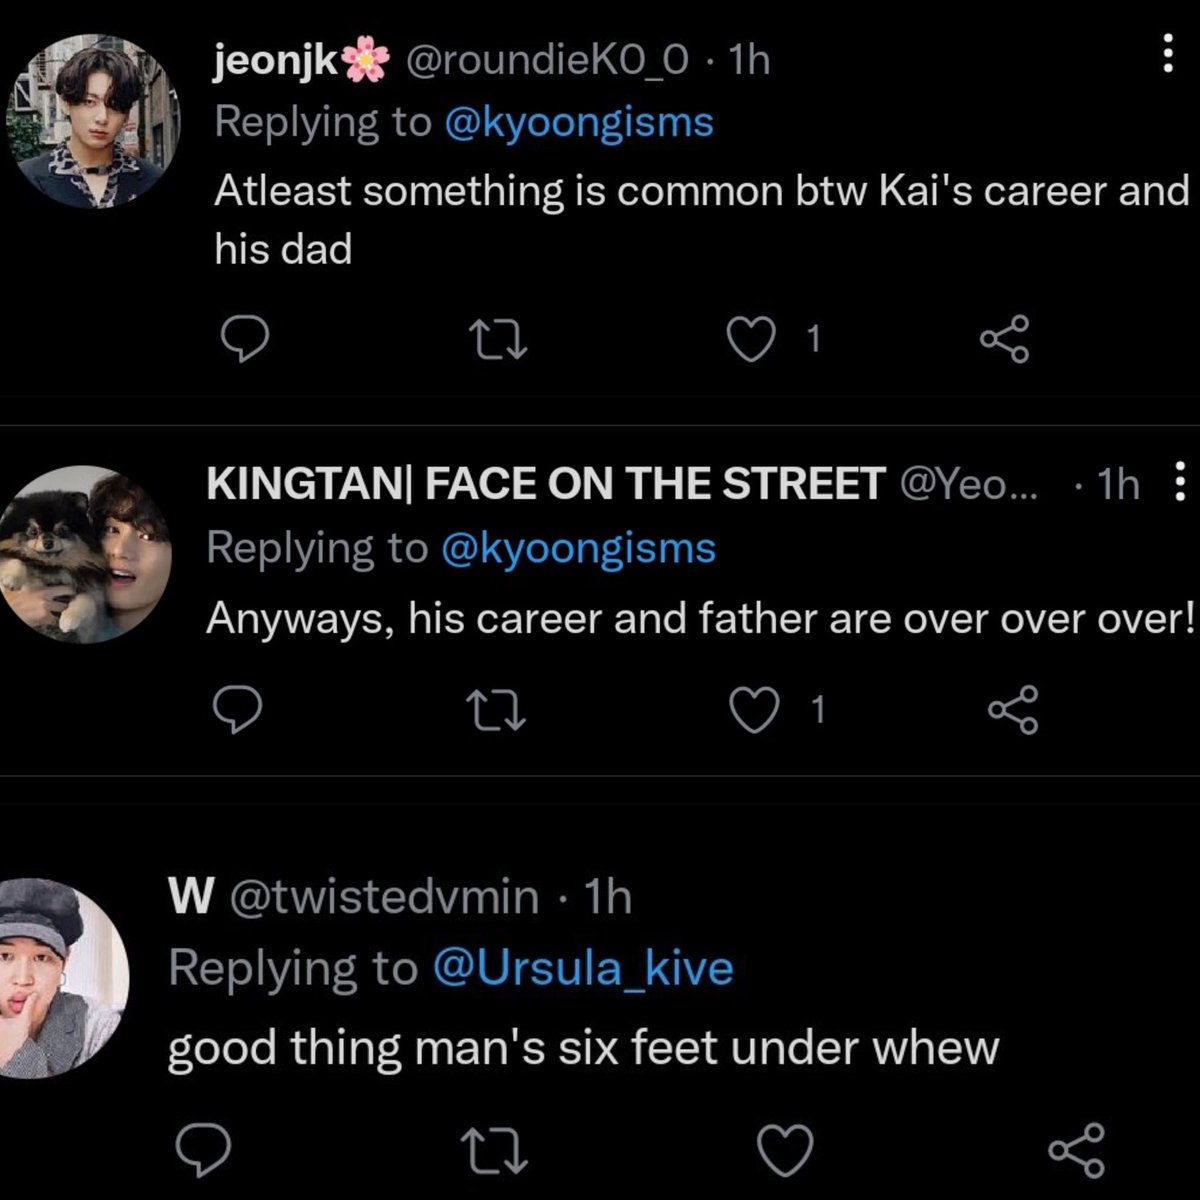Share jeonjk's tweet
Screen dimensions: 1200x1200
[x=1004, y=340]
